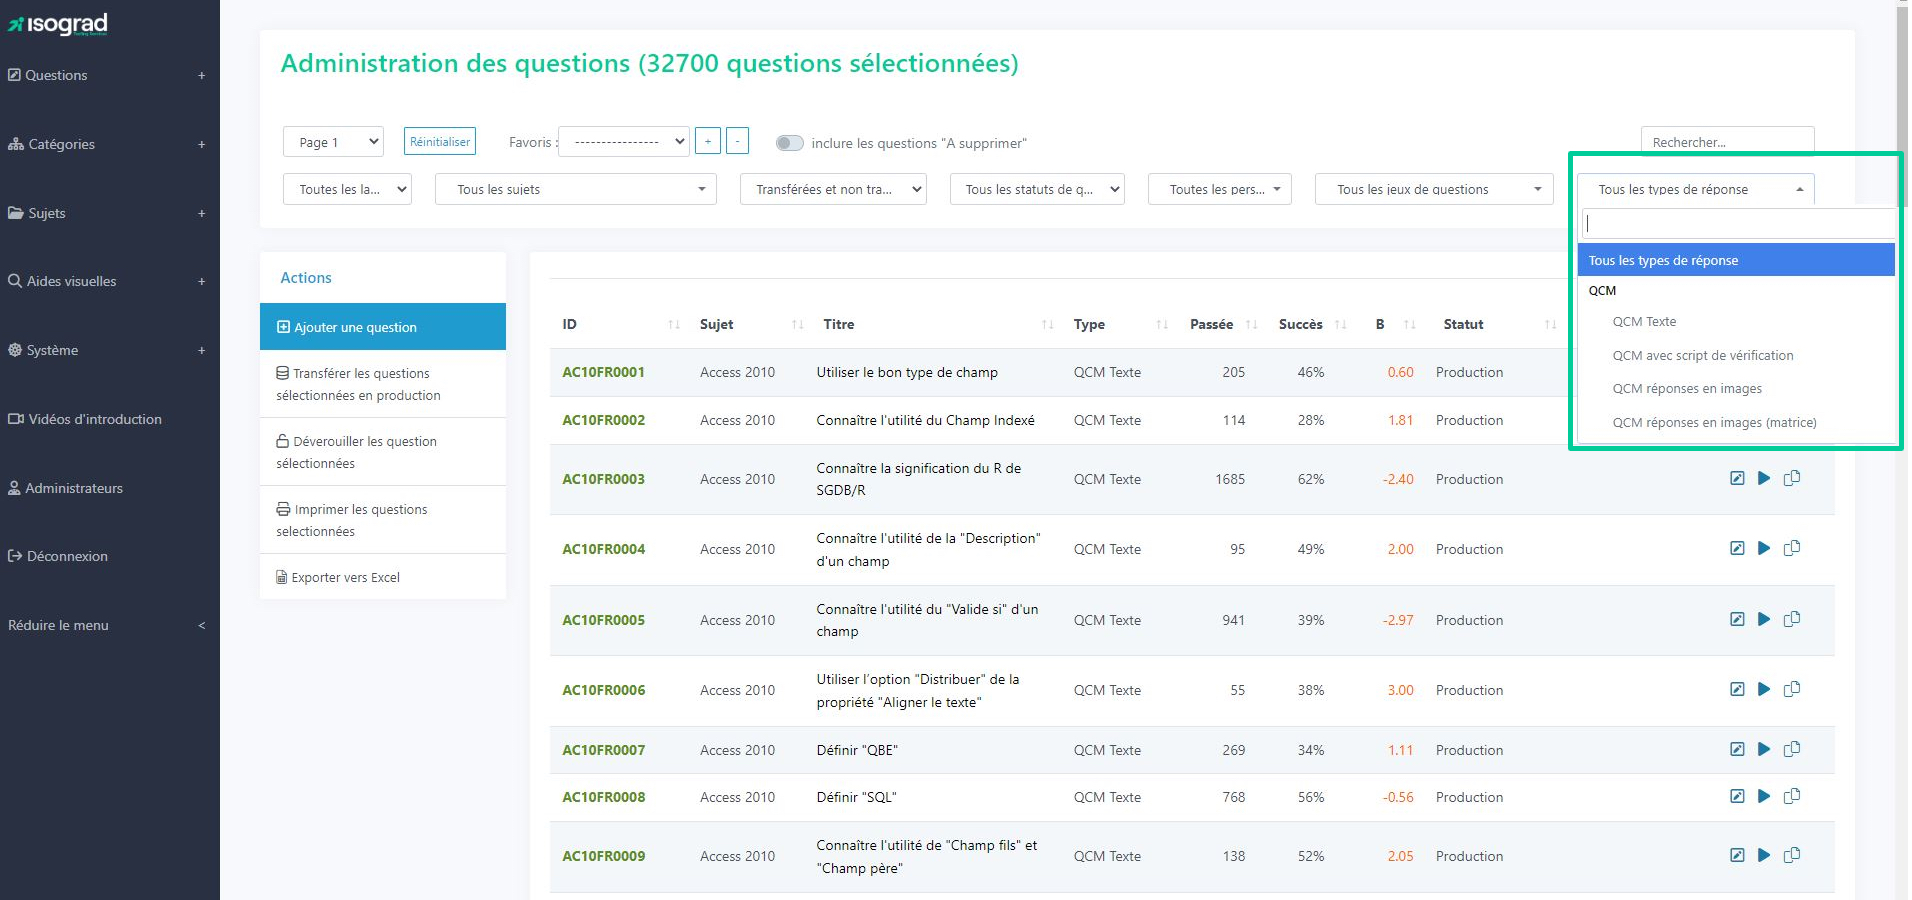Duplicate question AC10FR0008
The image size is (1912, 900).
tap(1792, 796)
